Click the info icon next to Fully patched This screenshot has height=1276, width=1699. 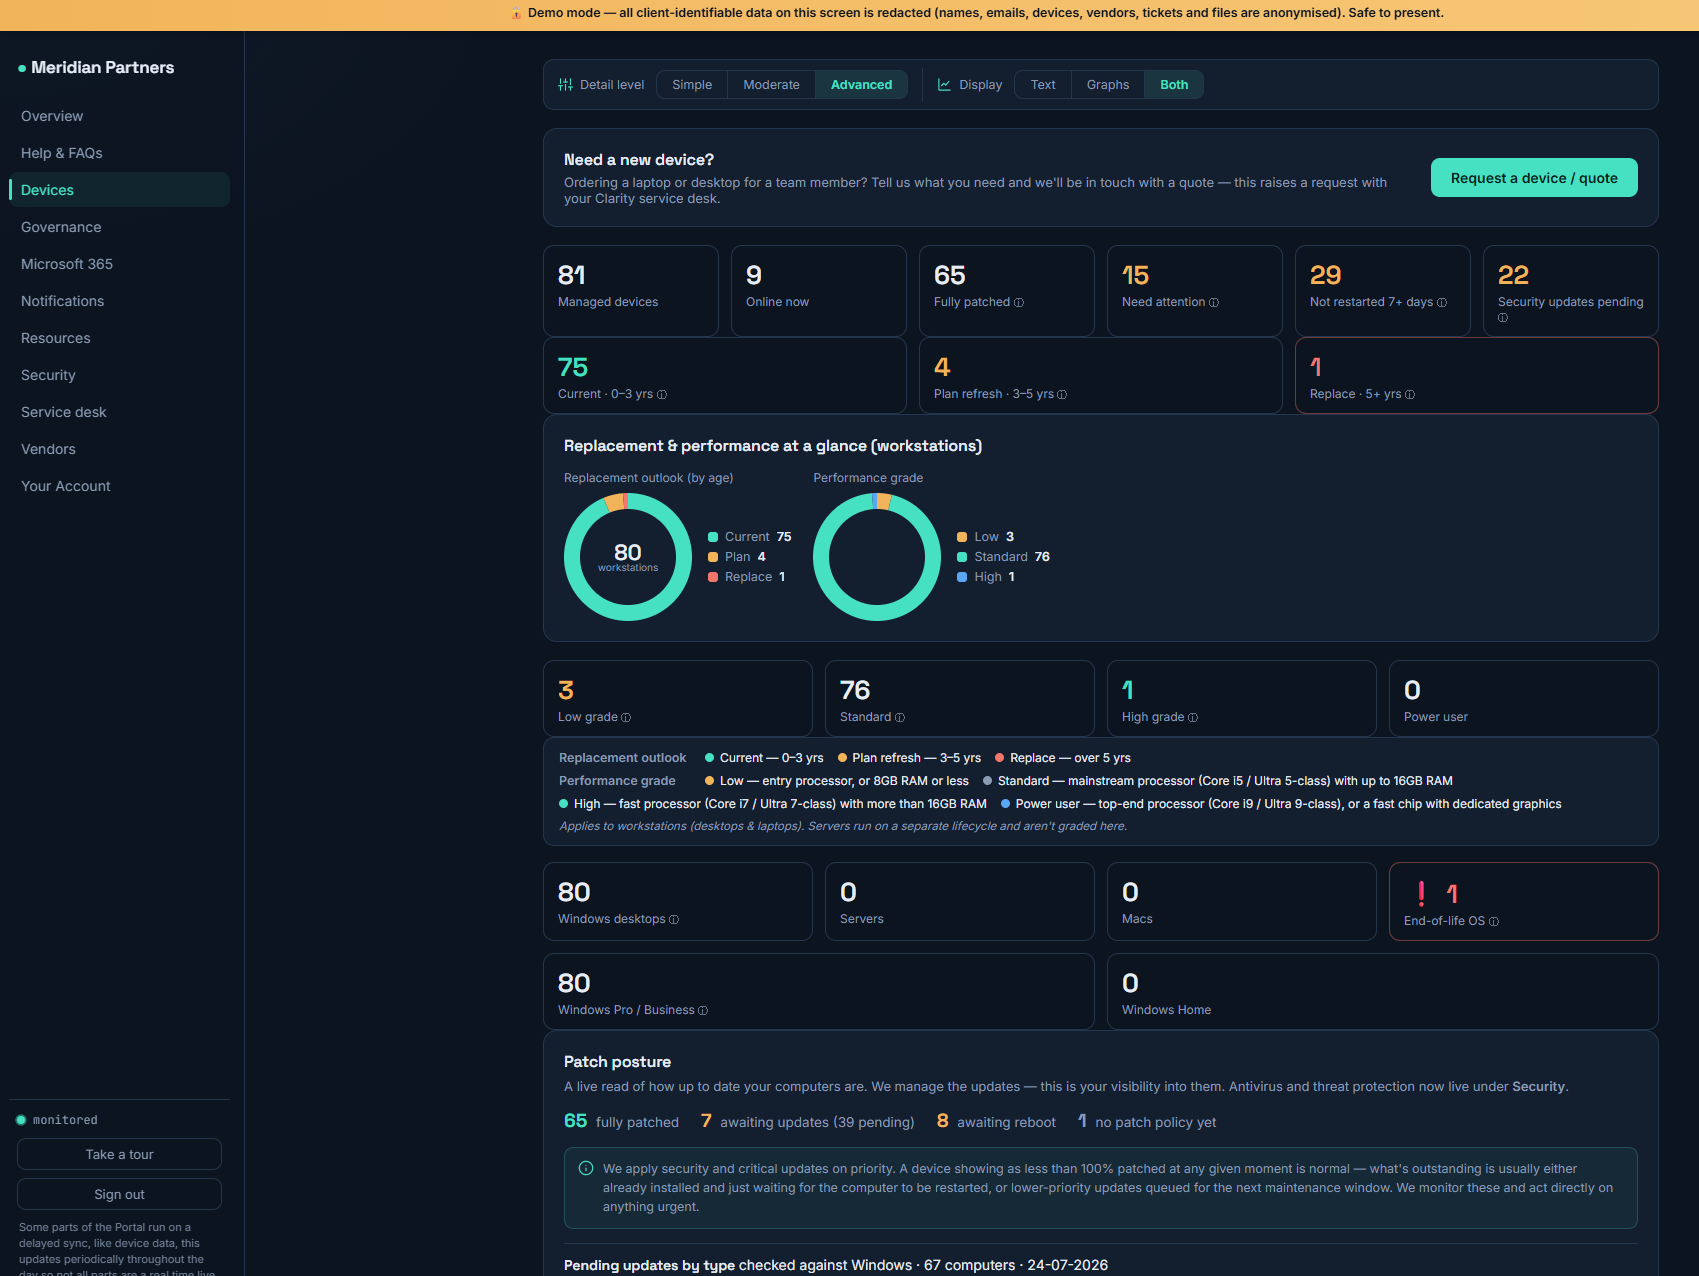click(1019, 303)
